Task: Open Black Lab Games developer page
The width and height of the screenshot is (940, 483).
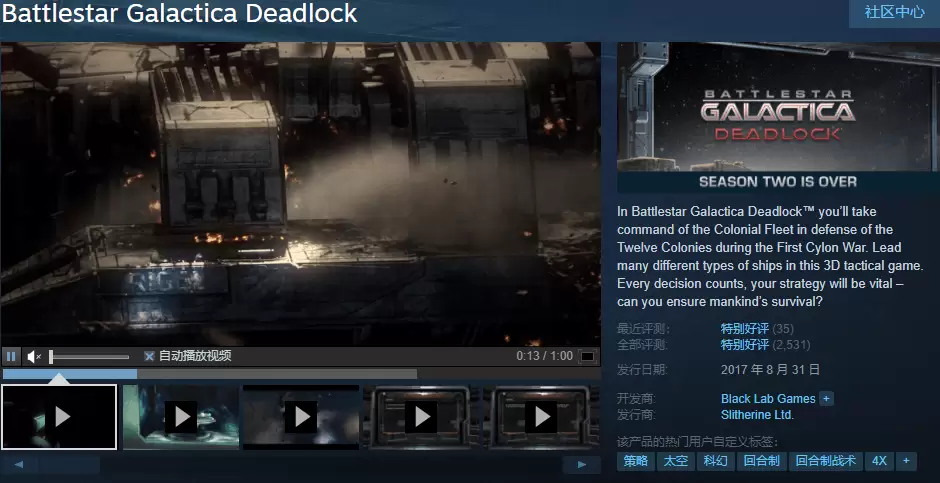Action: 768,399
